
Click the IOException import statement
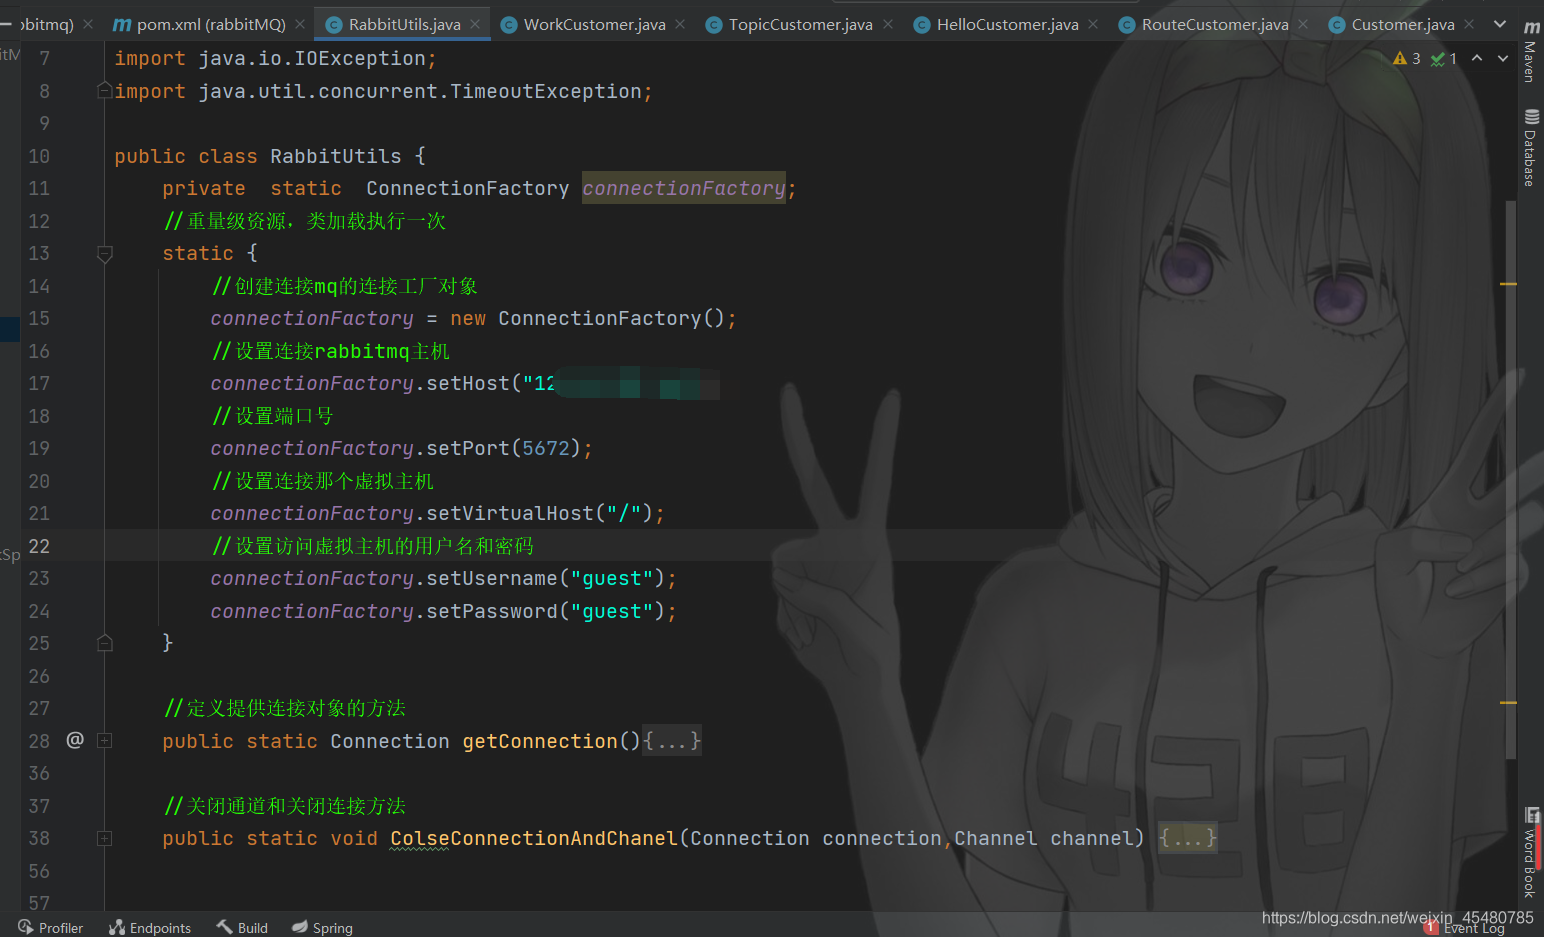[275, 59]
